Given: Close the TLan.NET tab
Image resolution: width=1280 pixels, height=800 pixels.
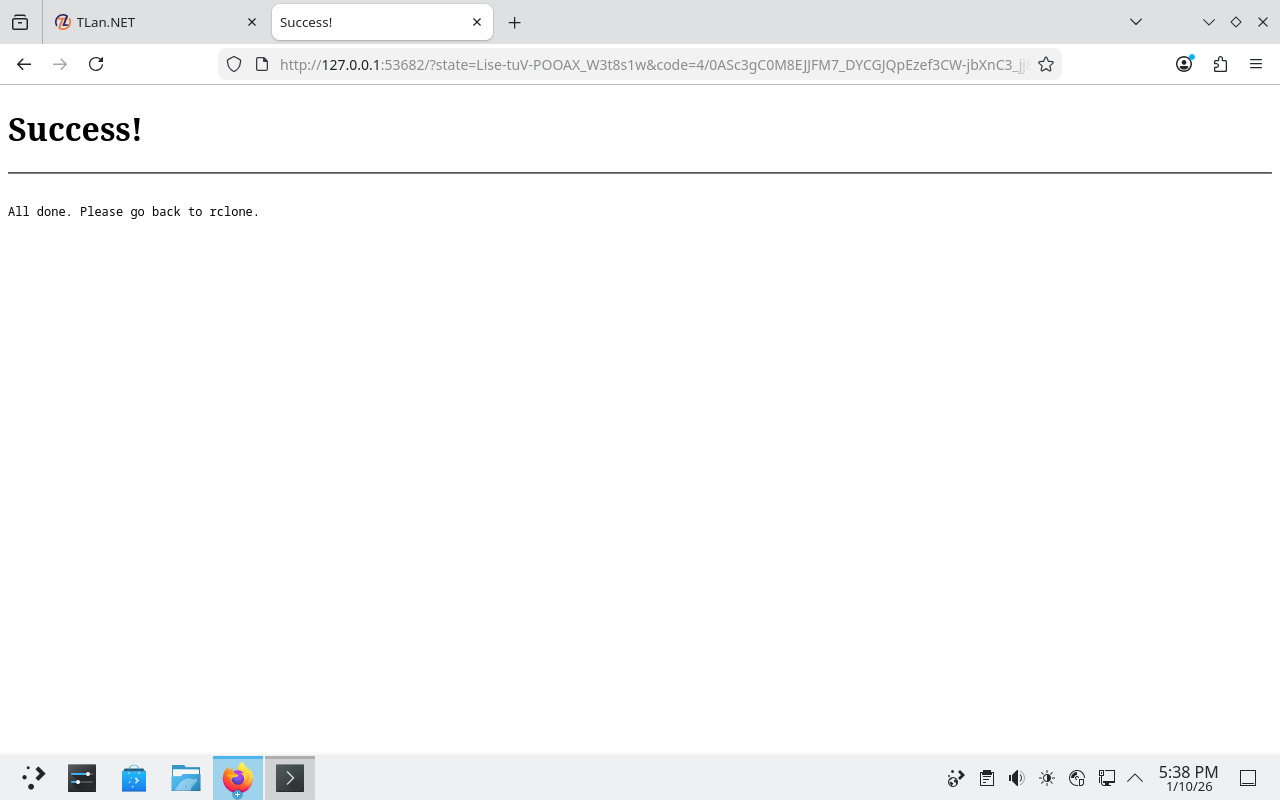Looking at the screenshot, I should [252, 22].
